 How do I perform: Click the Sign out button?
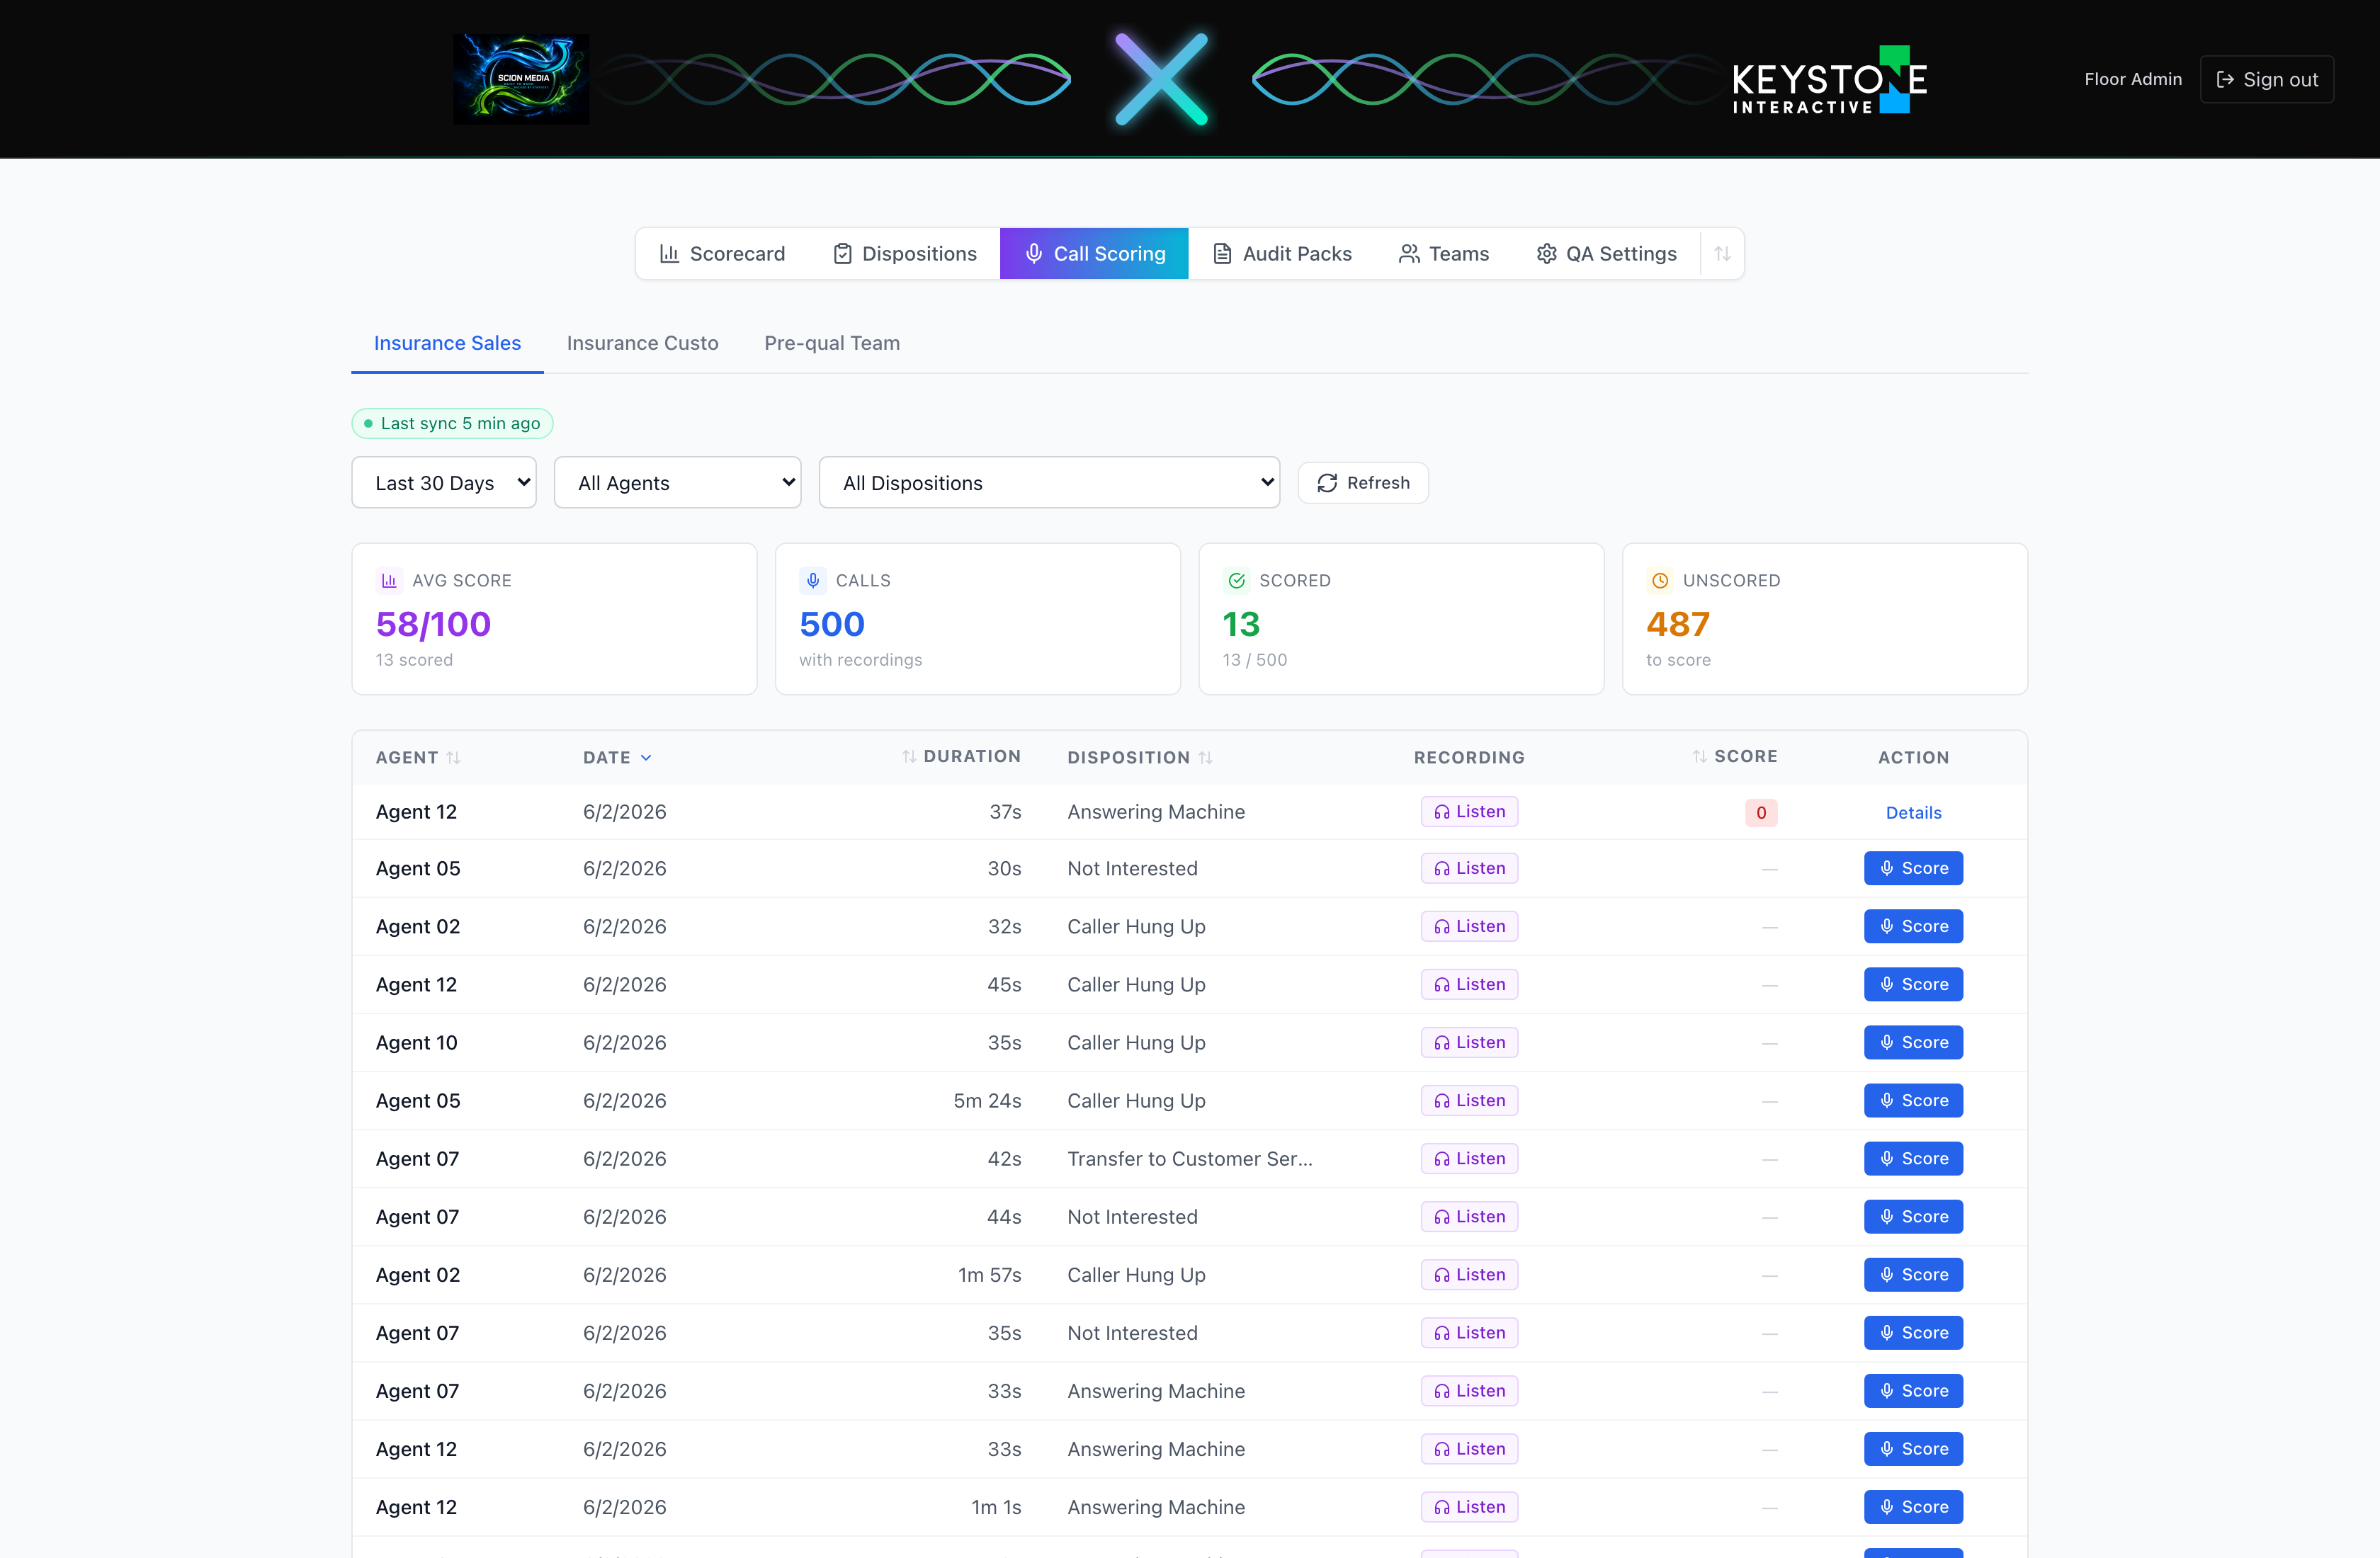click(x=2267, y=79)
